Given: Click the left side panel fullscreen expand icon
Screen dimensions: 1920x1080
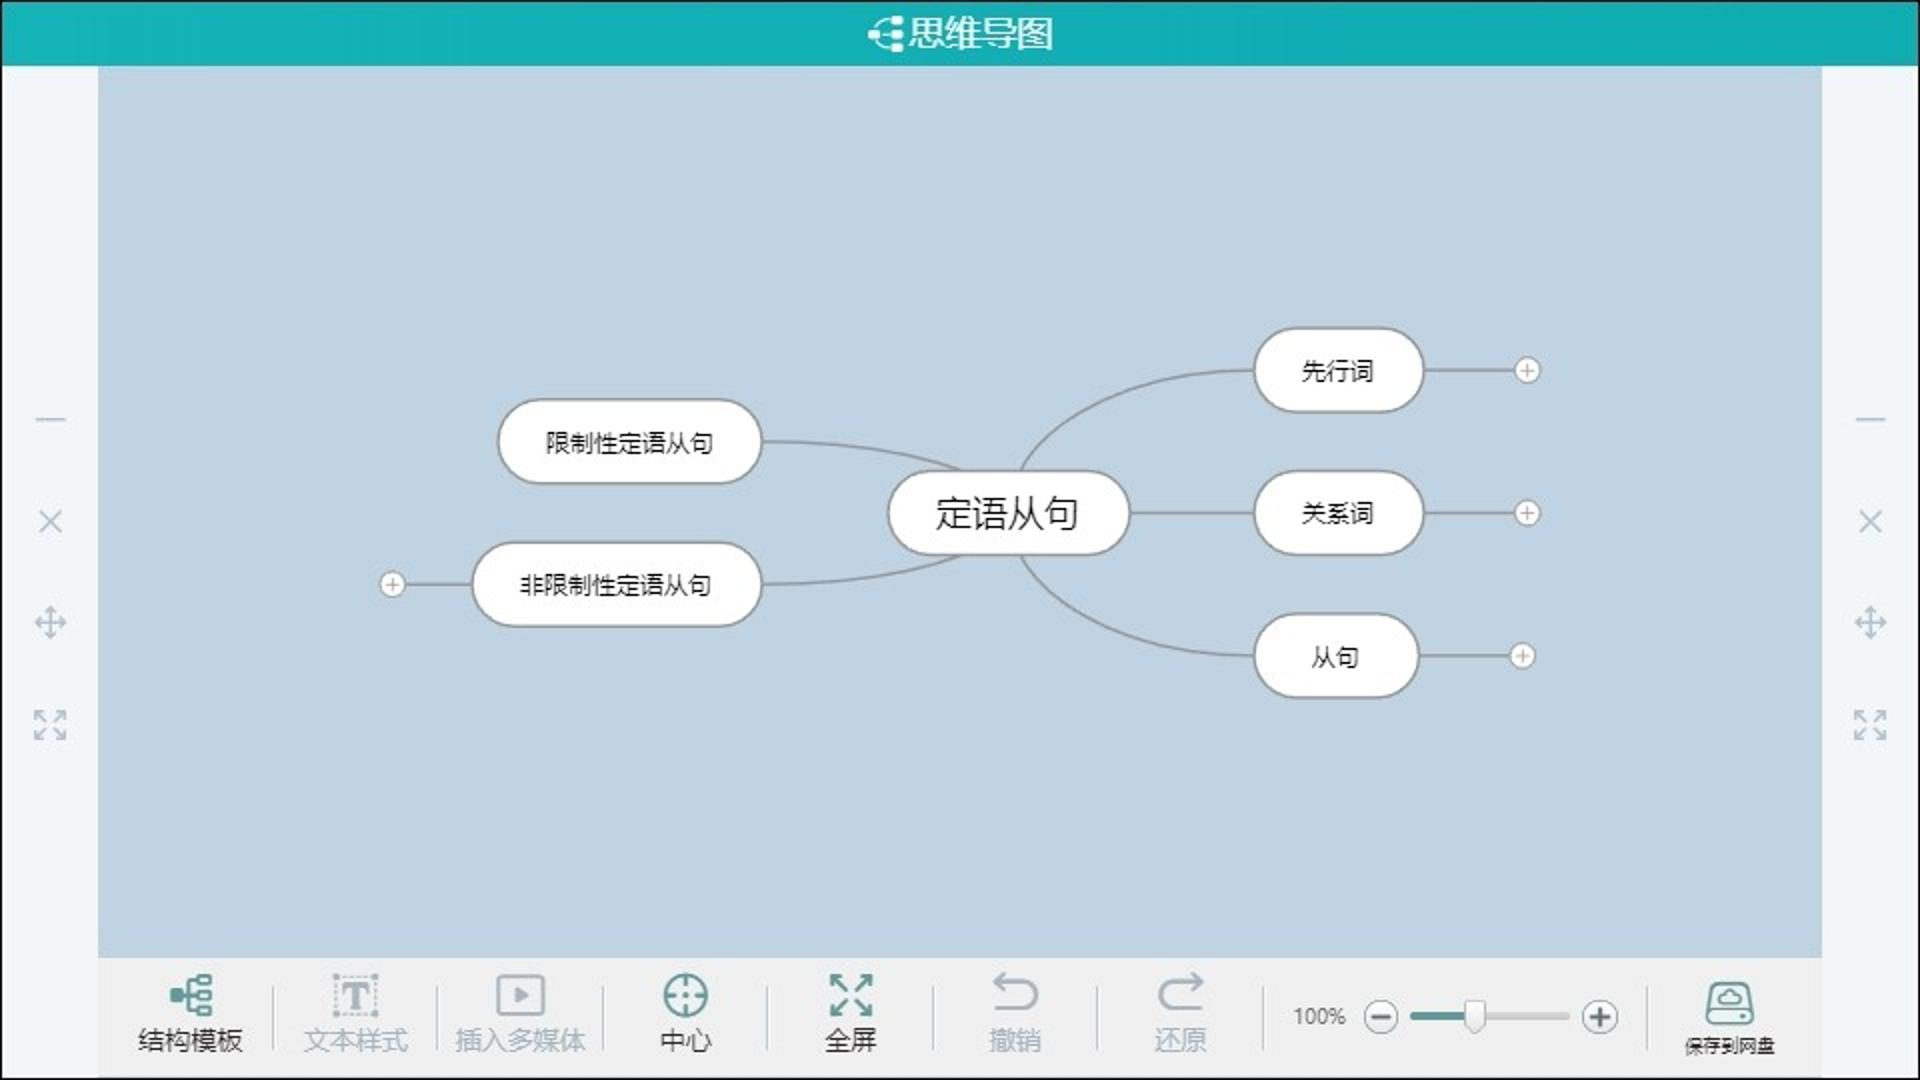Looking at the screenshot, I should (50, 725).
